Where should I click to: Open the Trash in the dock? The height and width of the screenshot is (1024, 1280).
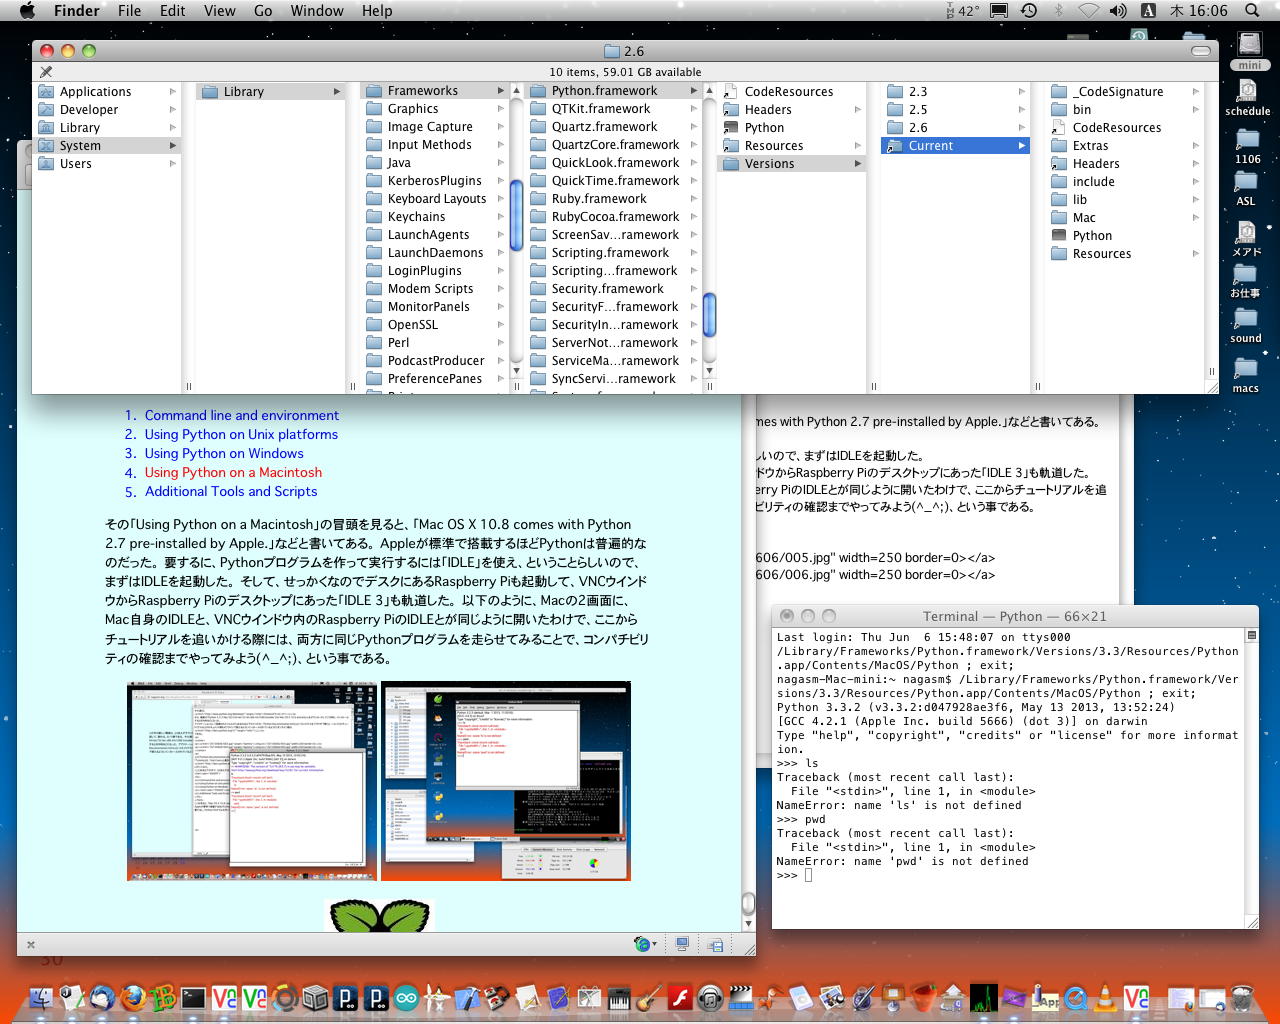coord(1242,997)
